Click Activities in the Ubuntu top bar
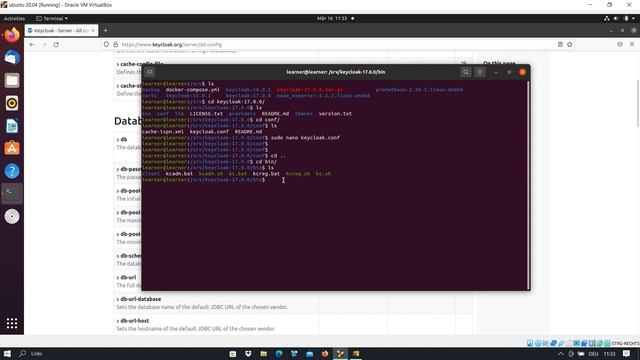Image resolution: width=640 pixels, height=360 pixels. point(14,18)
